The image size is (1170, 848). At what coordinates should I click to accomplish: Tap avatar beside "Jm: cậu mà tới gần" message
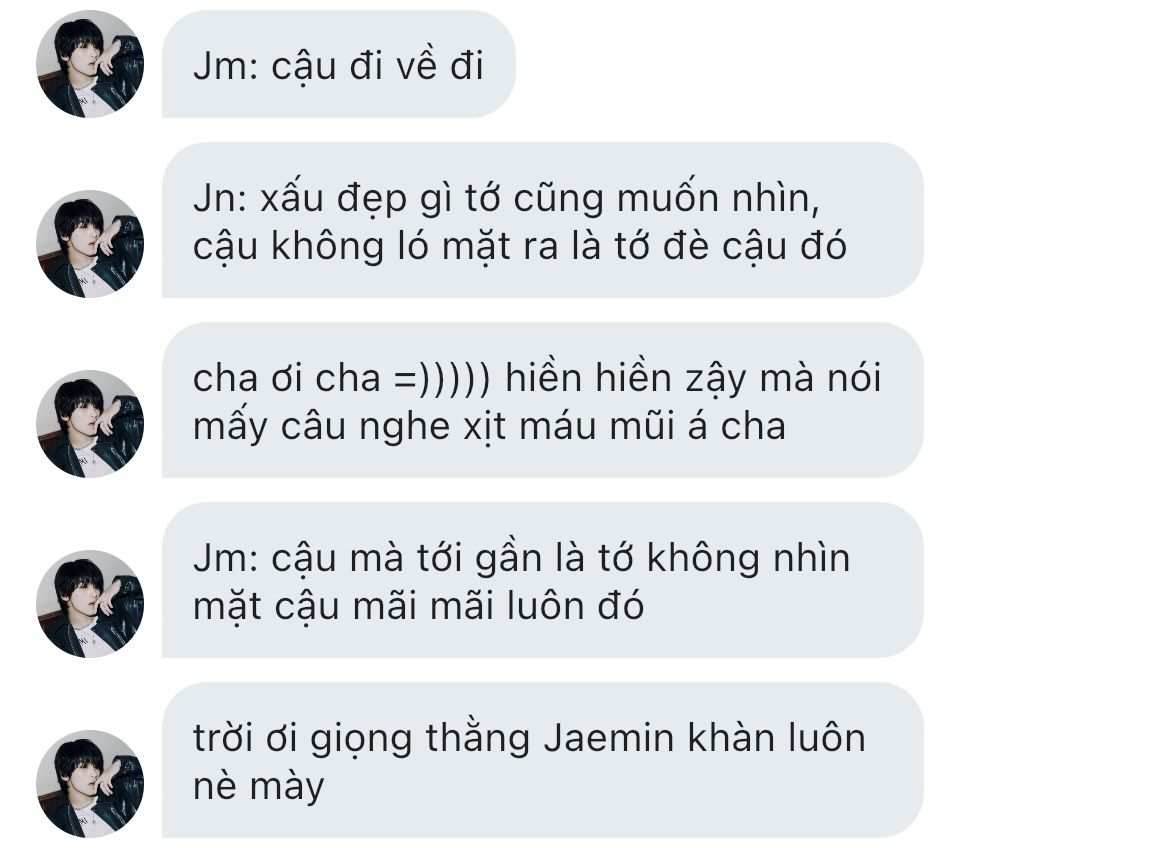(x=90, y=604)
